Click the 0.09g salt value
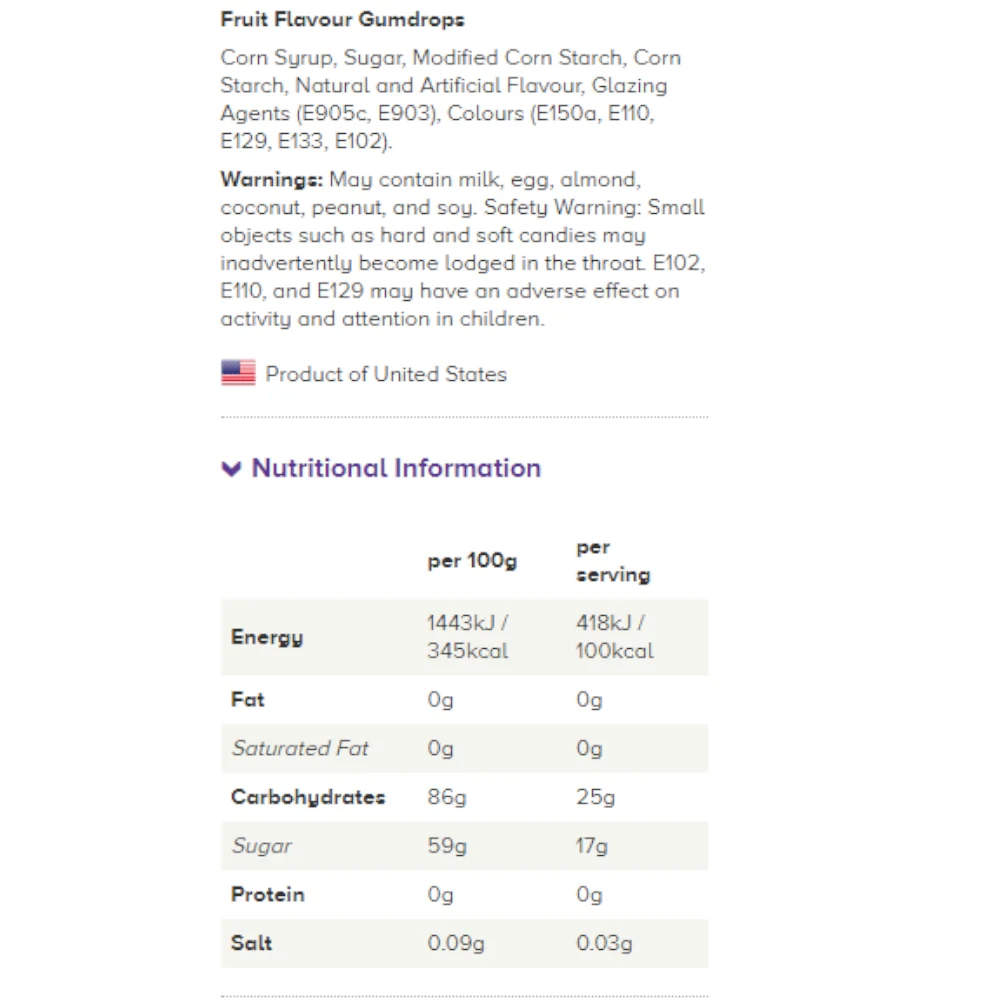 (456, 943)
